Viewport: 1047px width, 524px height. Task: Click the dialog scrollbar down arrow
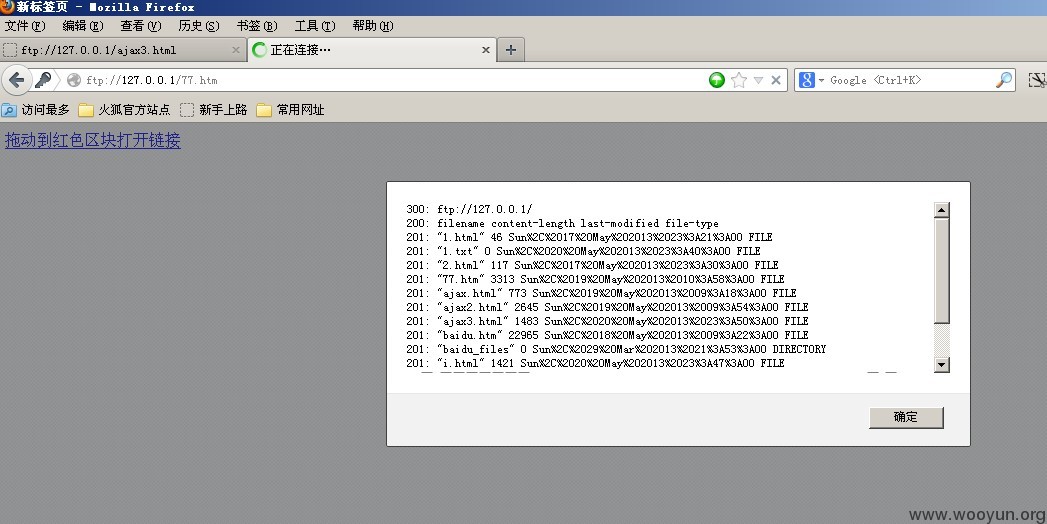(941, 364)
